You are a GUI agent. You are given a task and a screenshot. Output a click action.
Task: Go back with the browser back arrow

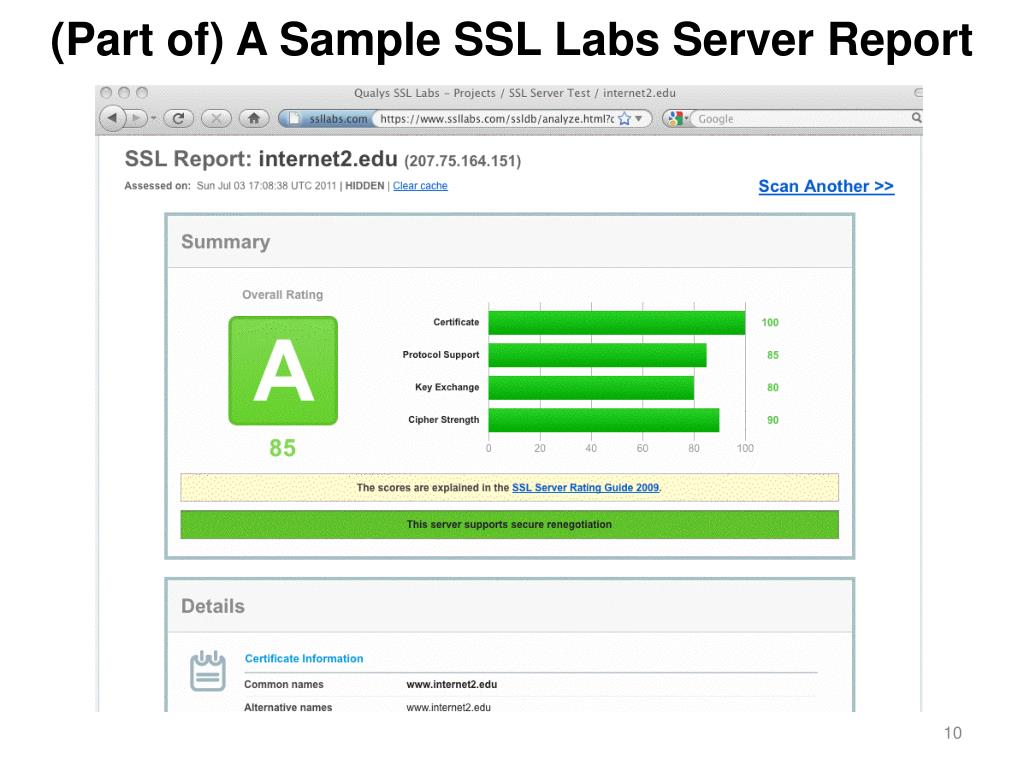click(x=112, y=118)
